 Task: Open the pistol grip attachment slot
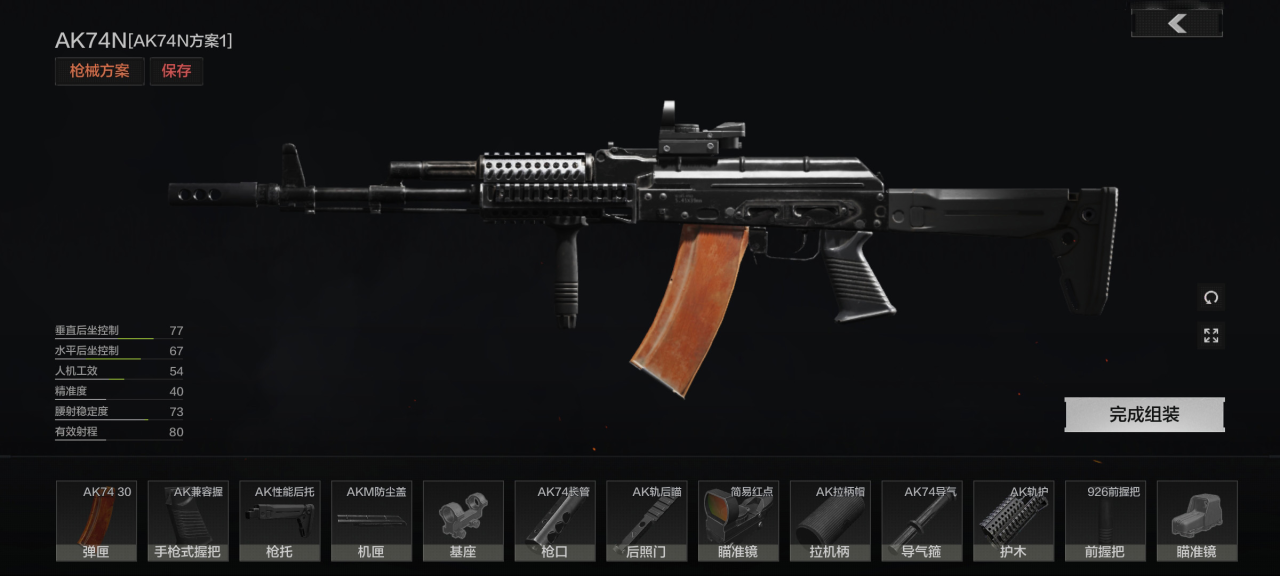pyautogui.click(x=188, y=521)
